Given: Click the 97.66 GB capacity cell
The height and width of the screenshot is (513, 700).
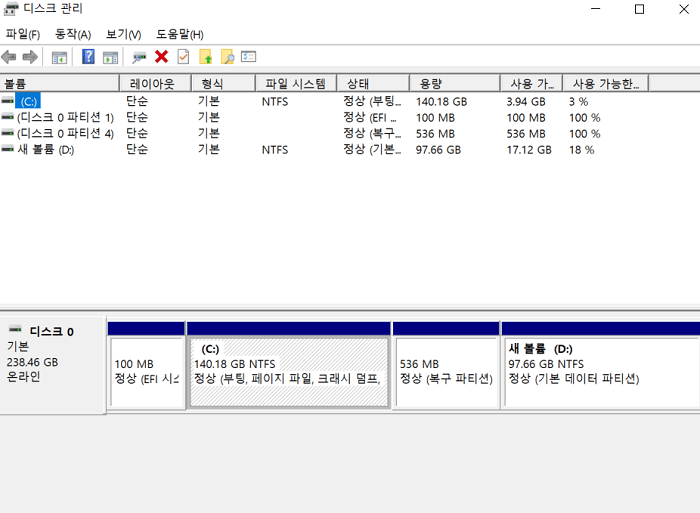Looking at the screenshot, I should click(438, 150).
